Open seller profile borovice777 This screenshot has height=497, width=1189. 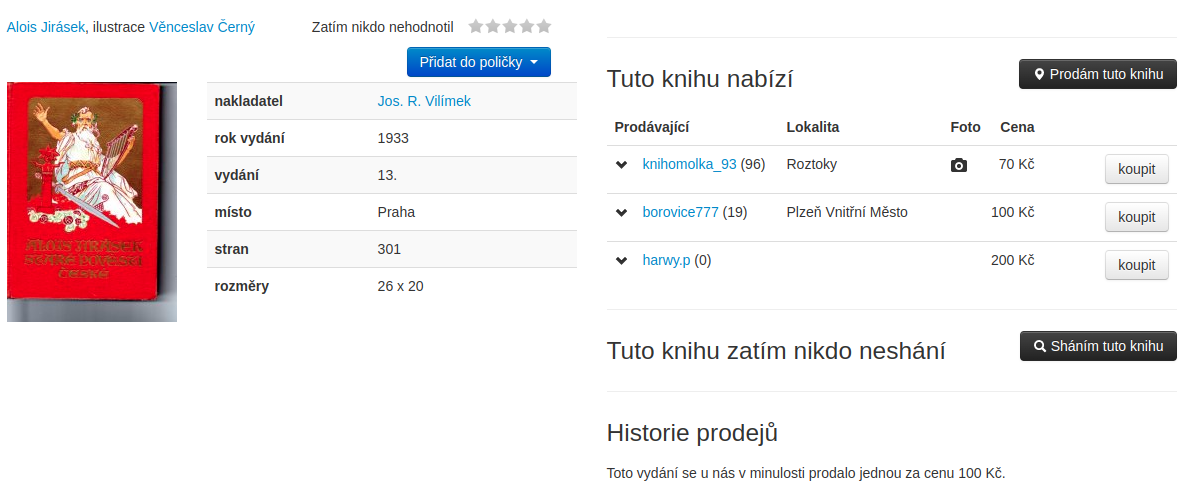[680, 212]
